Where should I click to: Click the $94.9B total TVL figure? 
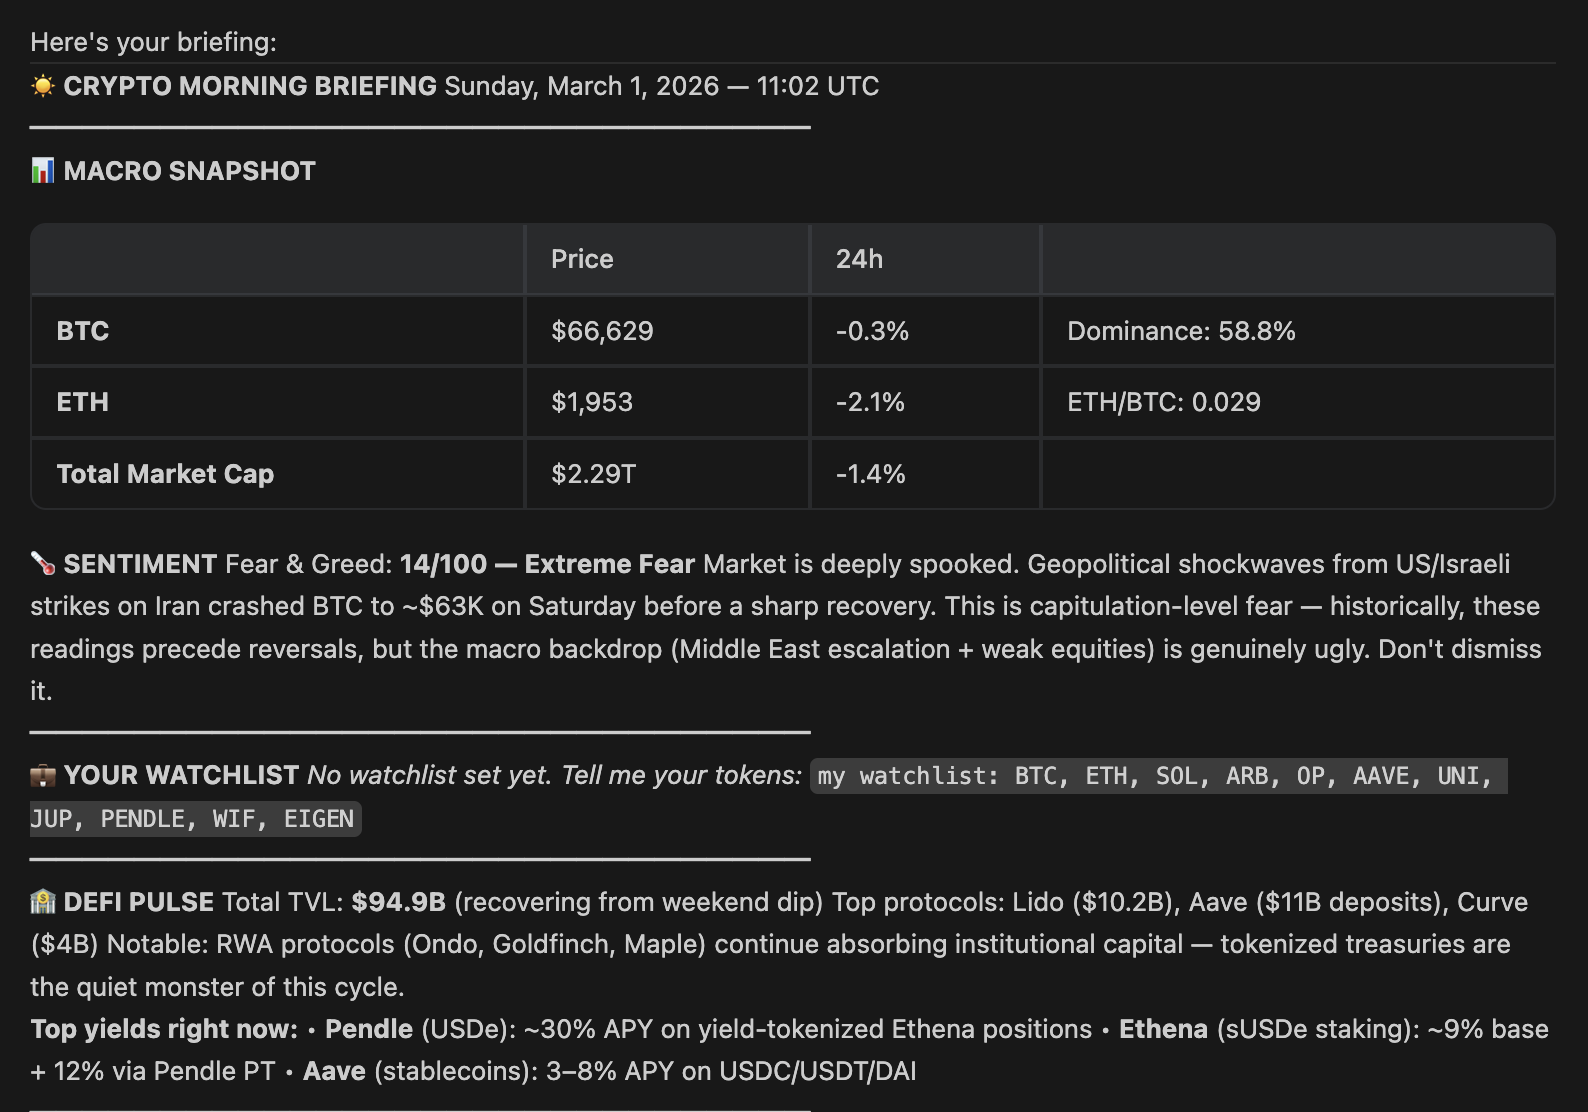[x=398, y=902]
